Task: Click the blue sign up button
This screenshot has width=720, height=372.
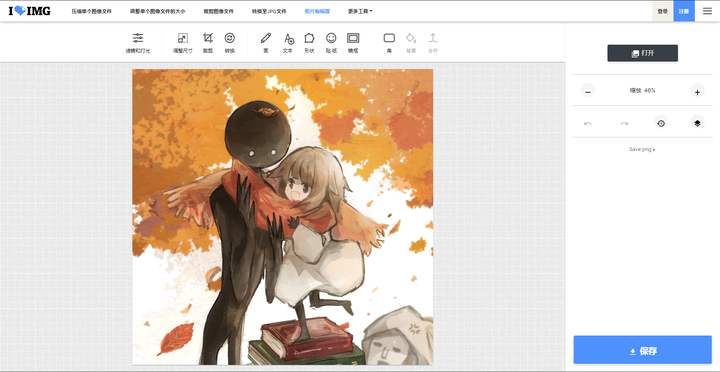Action: point(684,11)
